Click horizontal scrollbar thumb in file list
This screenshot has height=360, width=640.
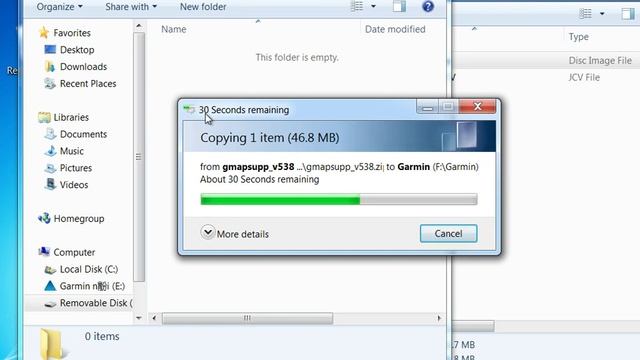[247, 318]
